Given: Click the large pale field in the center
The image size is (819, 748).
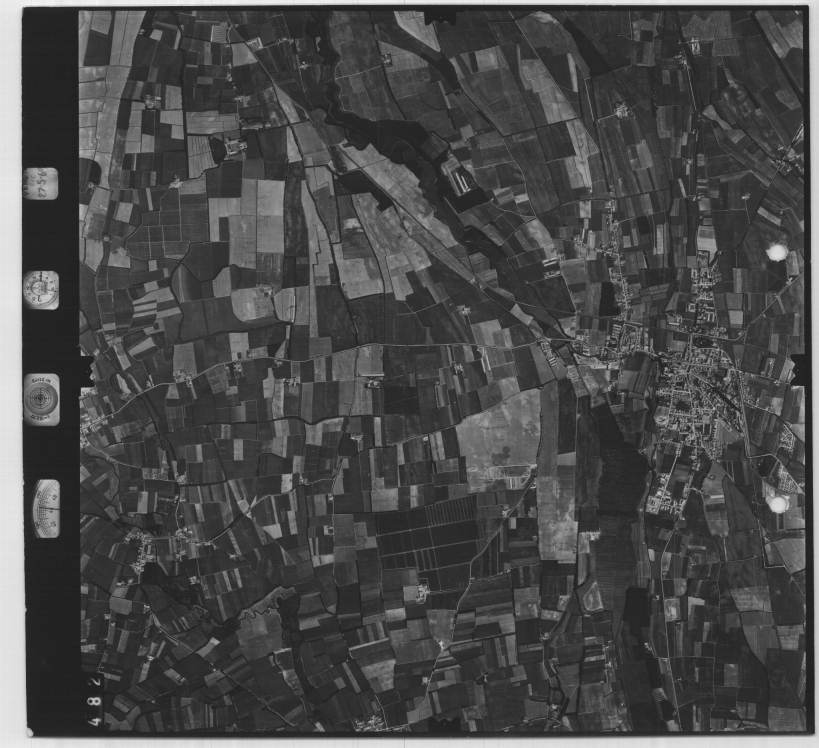Looking at the screenshot, I should coord(497,438).
